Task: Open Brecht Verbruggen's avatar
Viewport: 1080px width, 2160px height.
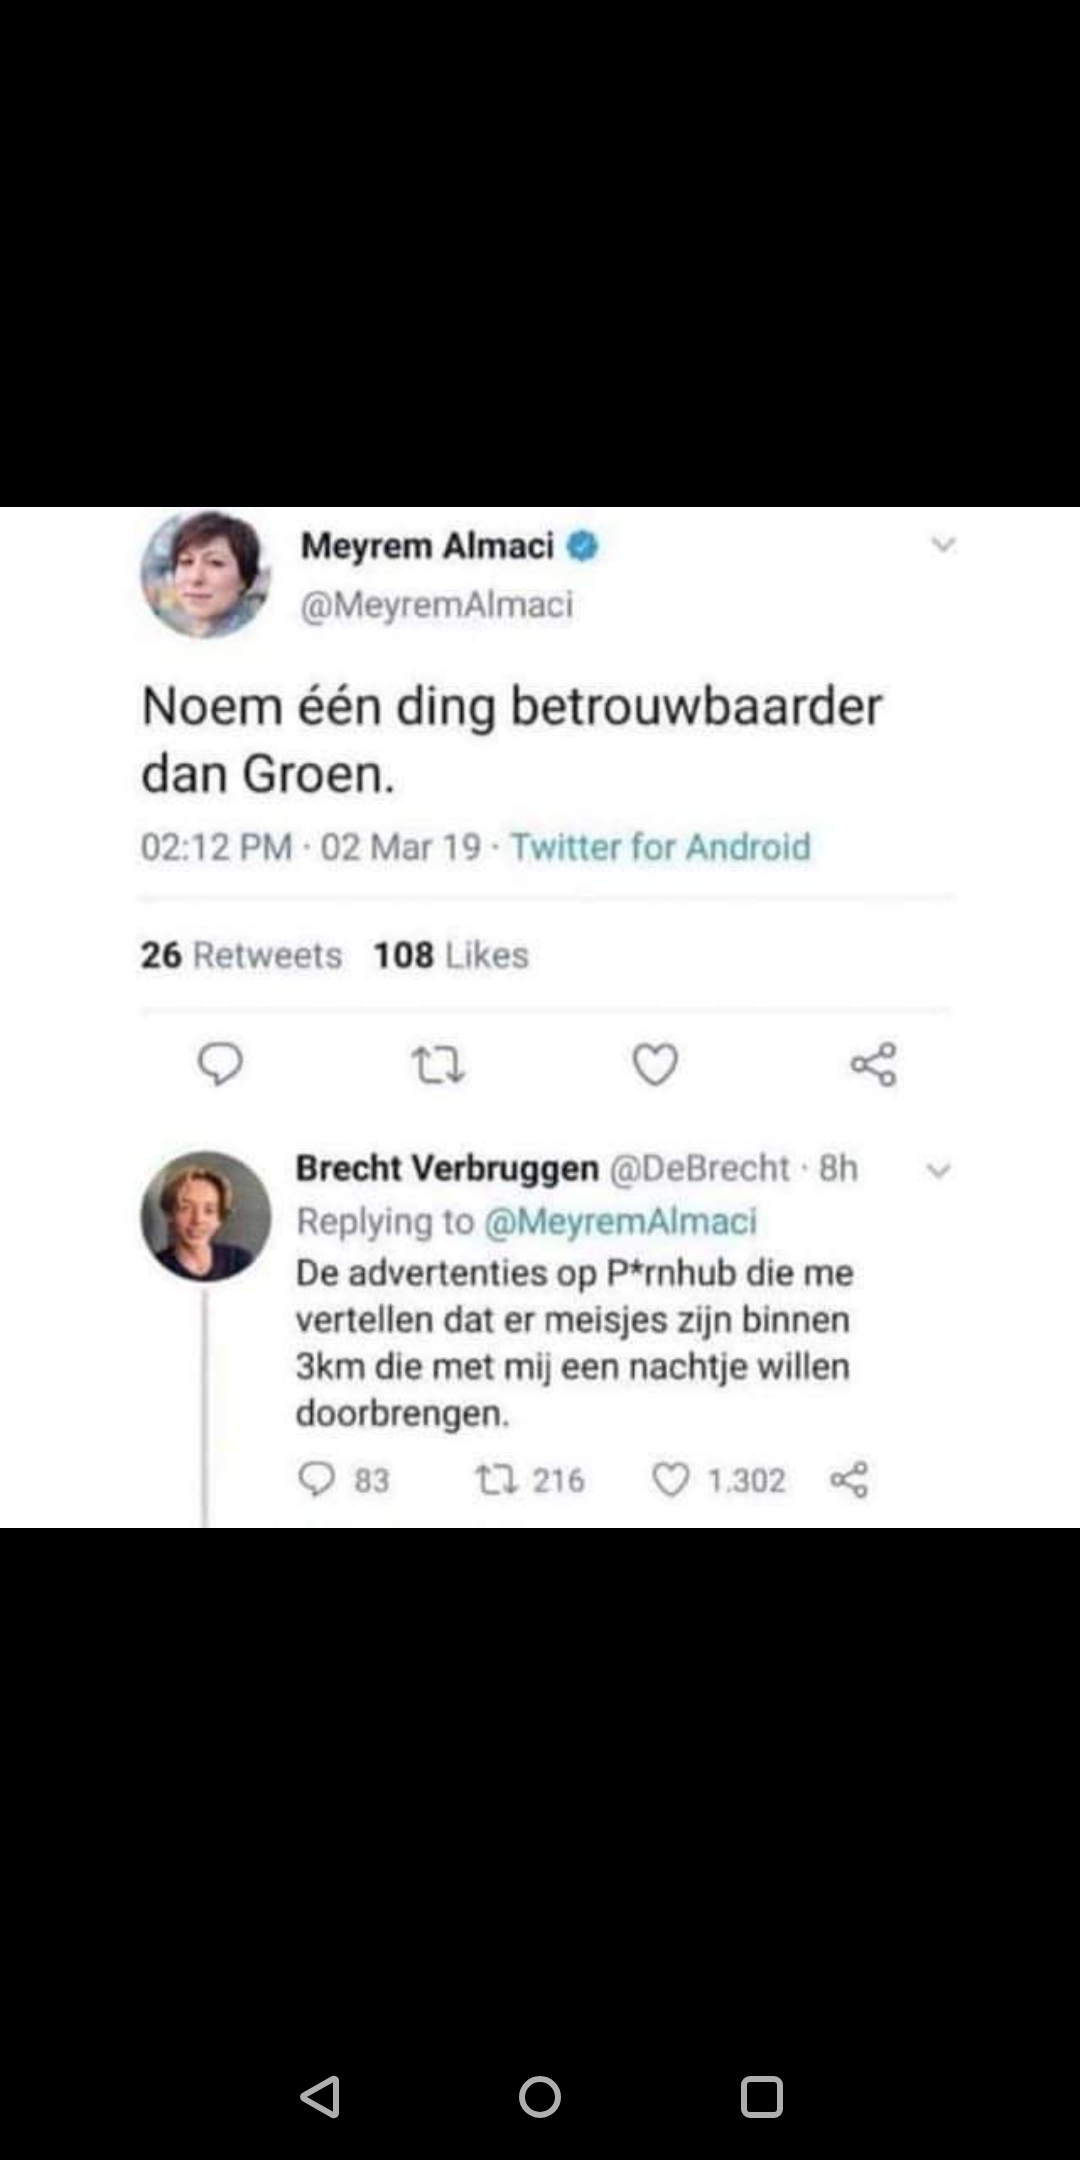Action: click(x=206, y=1216)
